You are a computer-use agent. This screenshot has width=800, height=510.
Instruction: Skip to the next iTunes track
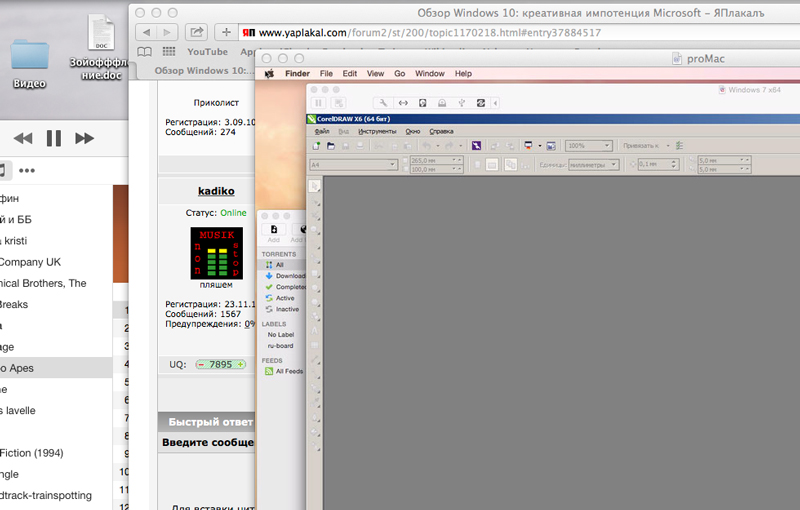84,138
